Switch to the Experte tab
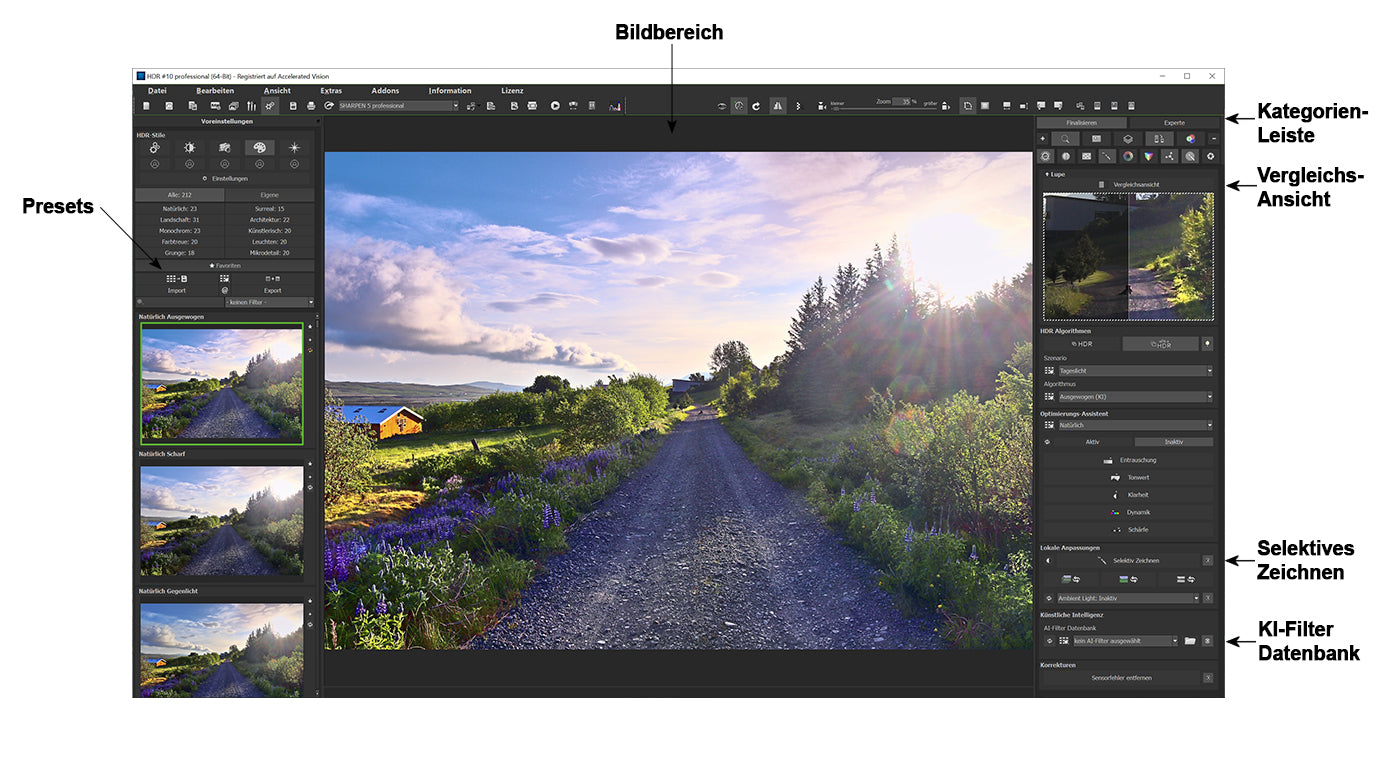 [x=1174, y=123]
